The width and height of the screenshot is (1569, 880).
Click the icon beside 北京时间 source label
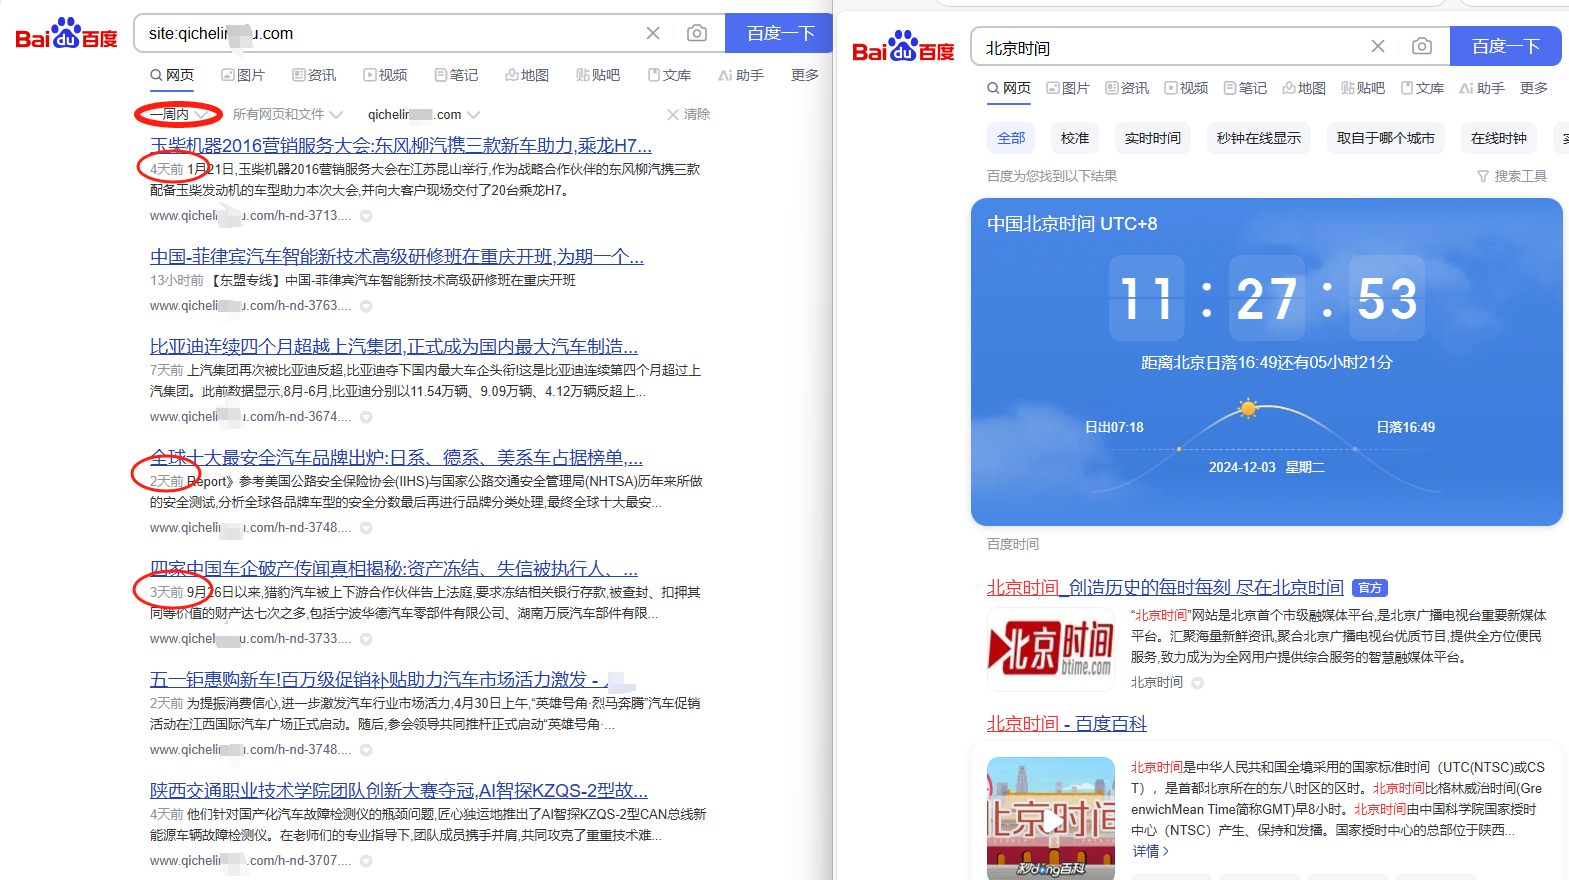pyautogui.click(x=1197, y=683)
